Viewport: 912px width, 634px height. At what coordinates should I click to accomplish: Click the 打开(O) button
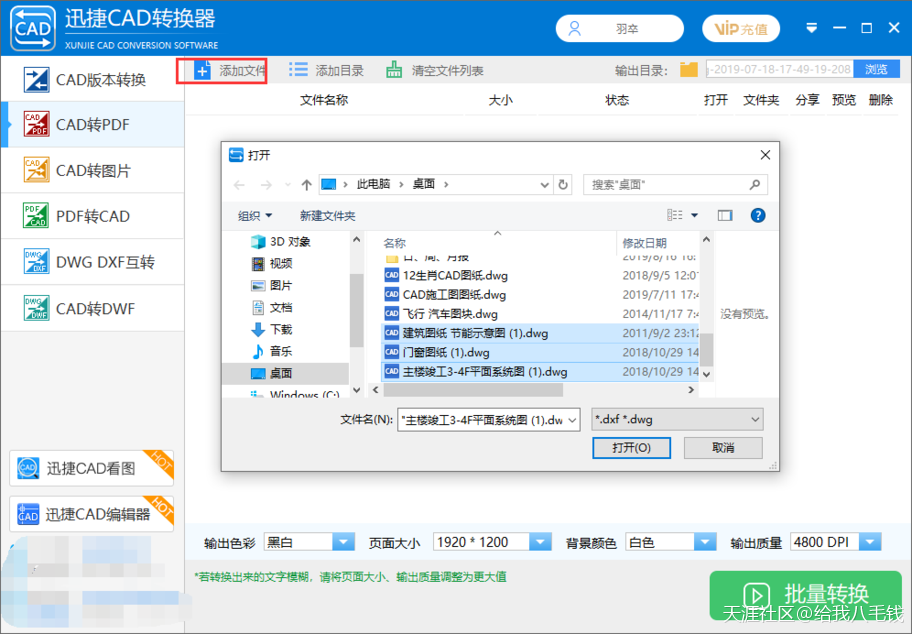[631, 448]
